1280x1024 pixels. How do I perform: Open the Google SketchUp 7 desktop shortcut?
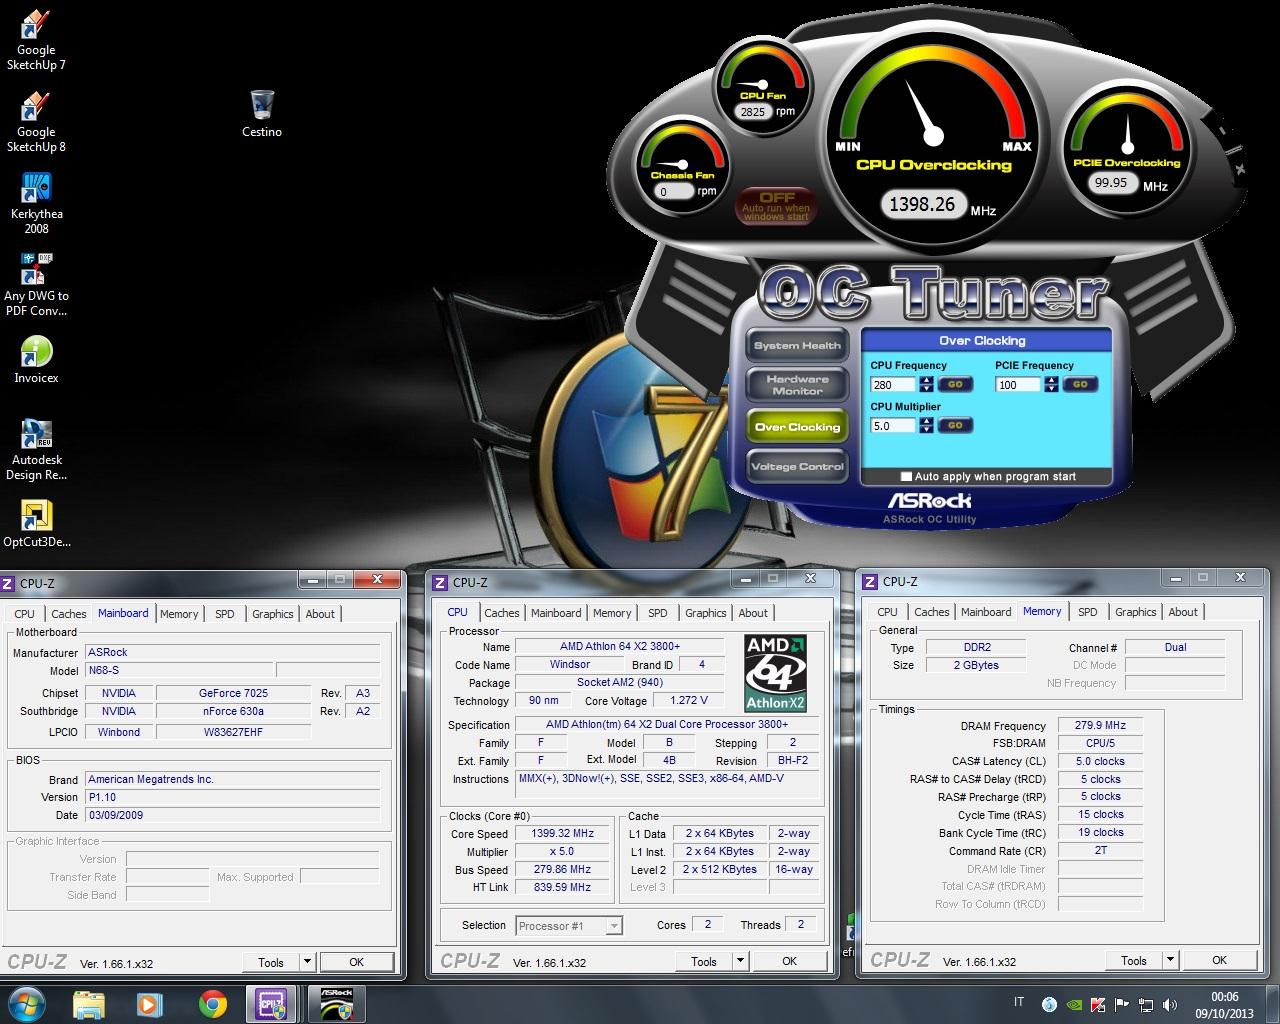[36, 40]
